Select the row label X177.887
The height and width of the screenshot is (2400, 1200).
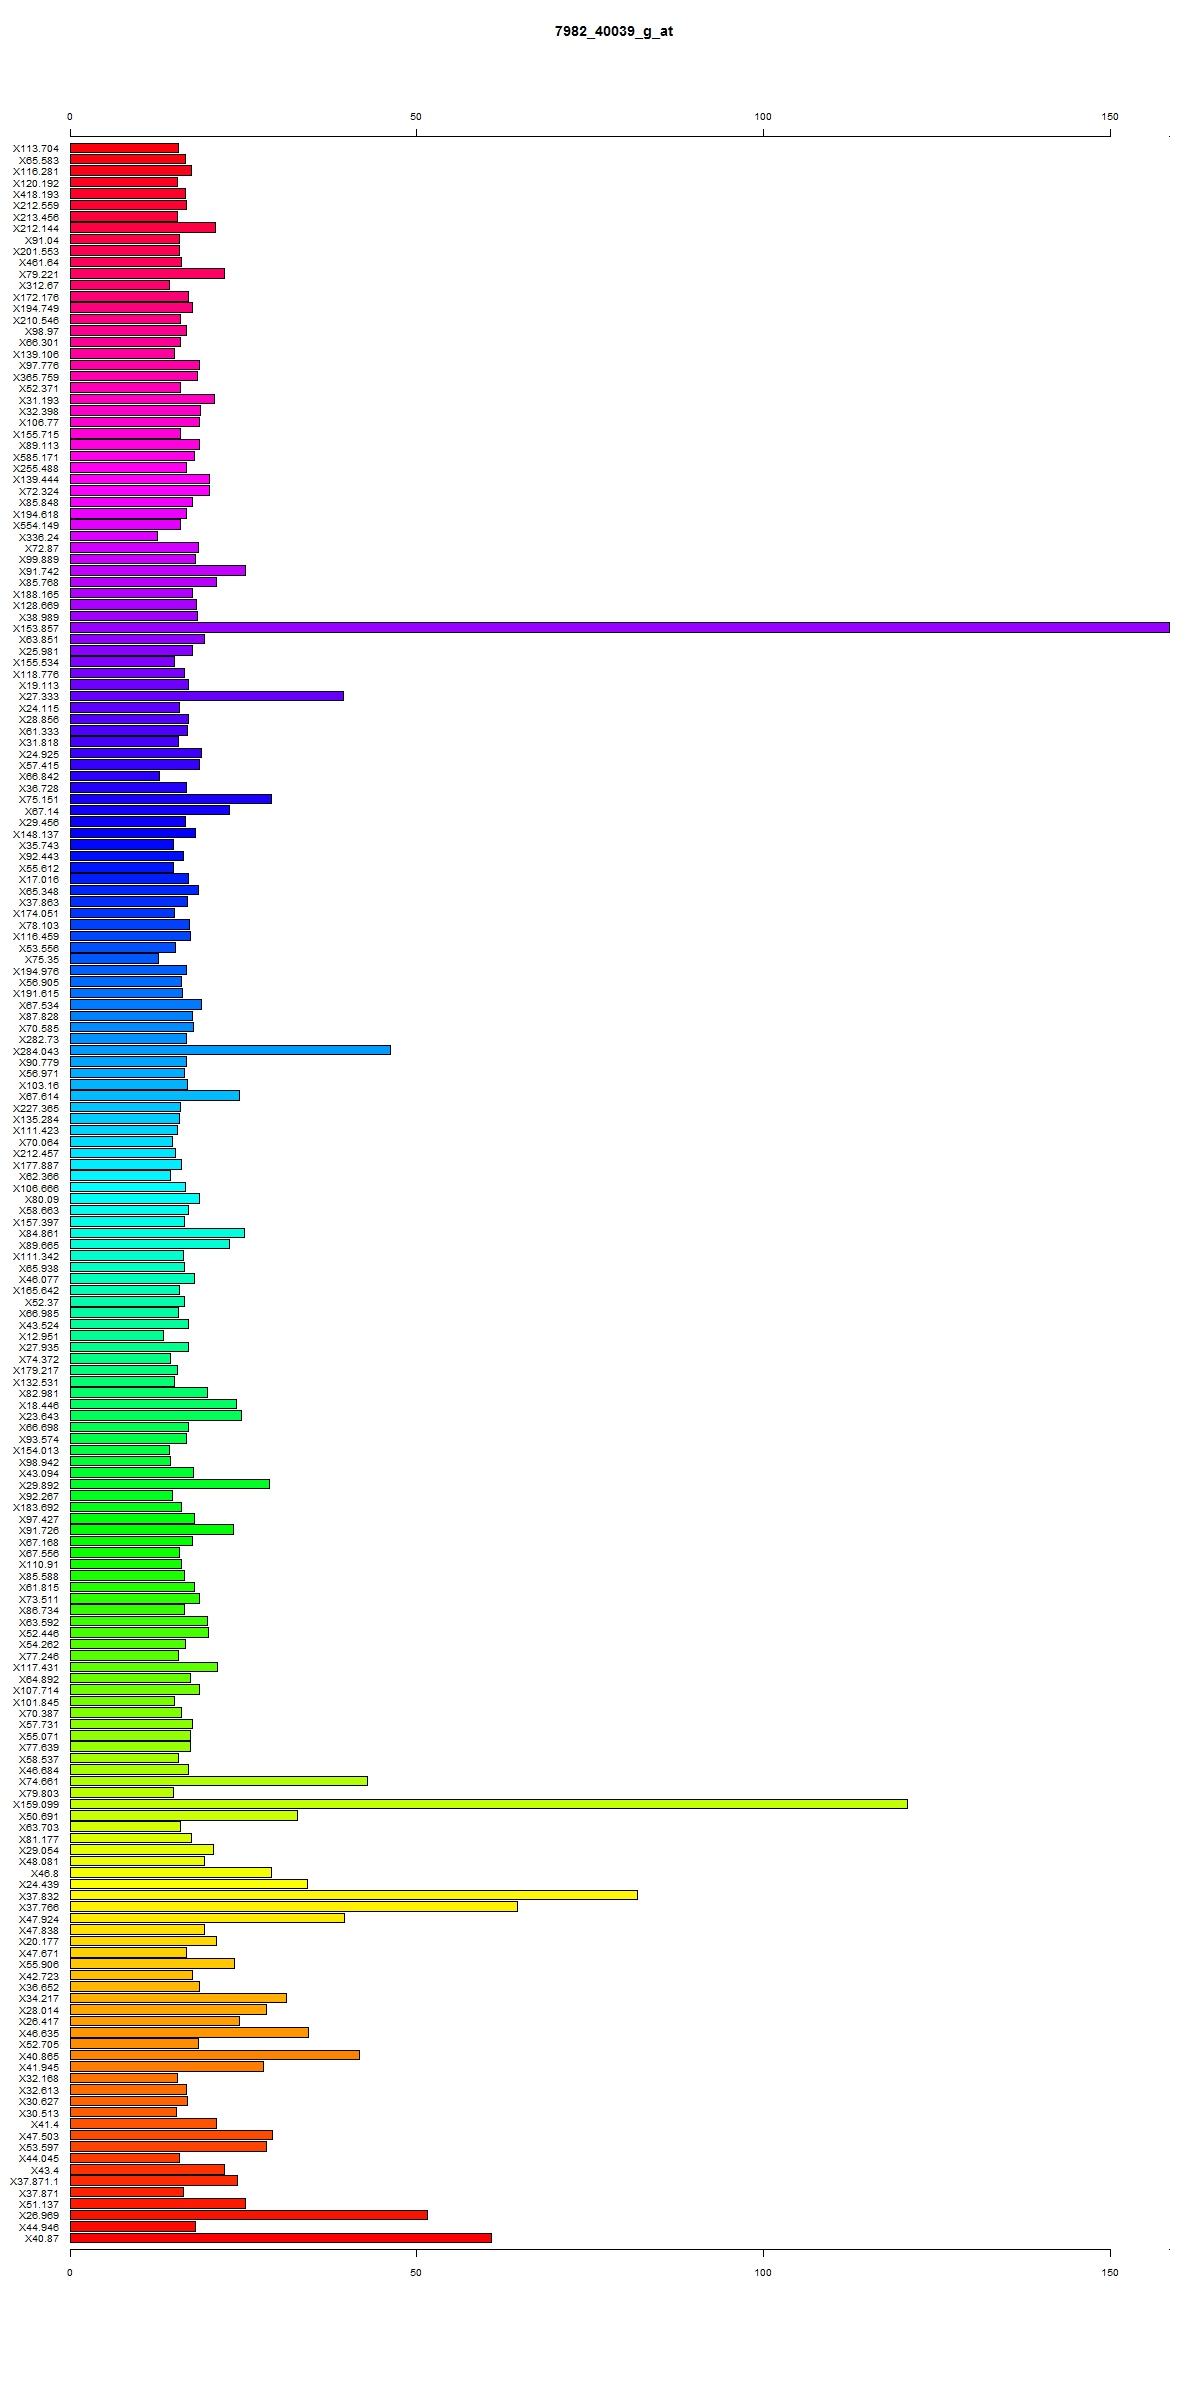coord(36,1165)
